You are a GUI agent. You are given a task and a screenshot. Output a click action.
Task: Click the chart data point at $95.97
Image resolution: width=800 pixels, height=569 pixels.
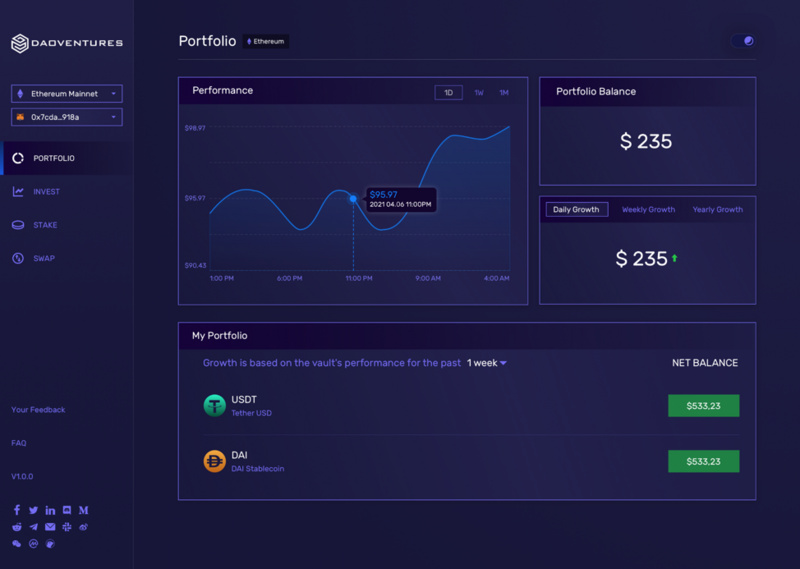point(353,199)
